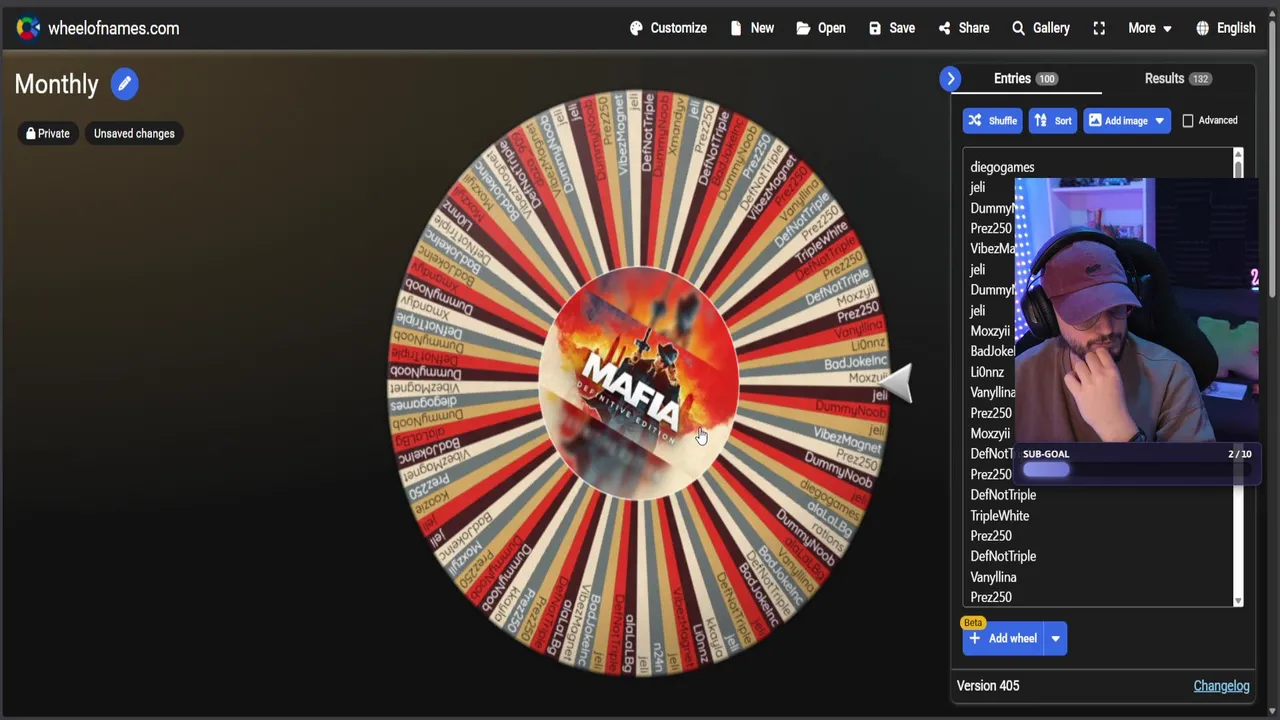1280x720 pixels.
Task: Click the Li0nnz entry in list
Action: (x=987, y=372)
